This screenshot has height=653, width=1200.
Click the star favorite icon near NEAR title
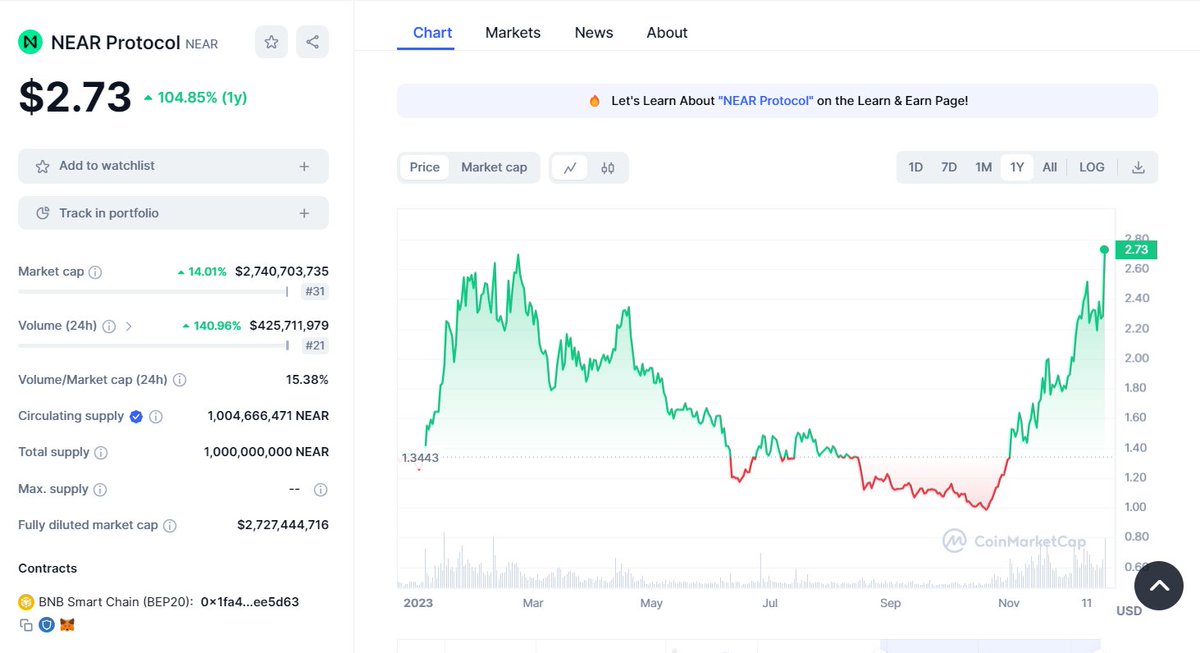coord(271,42)
